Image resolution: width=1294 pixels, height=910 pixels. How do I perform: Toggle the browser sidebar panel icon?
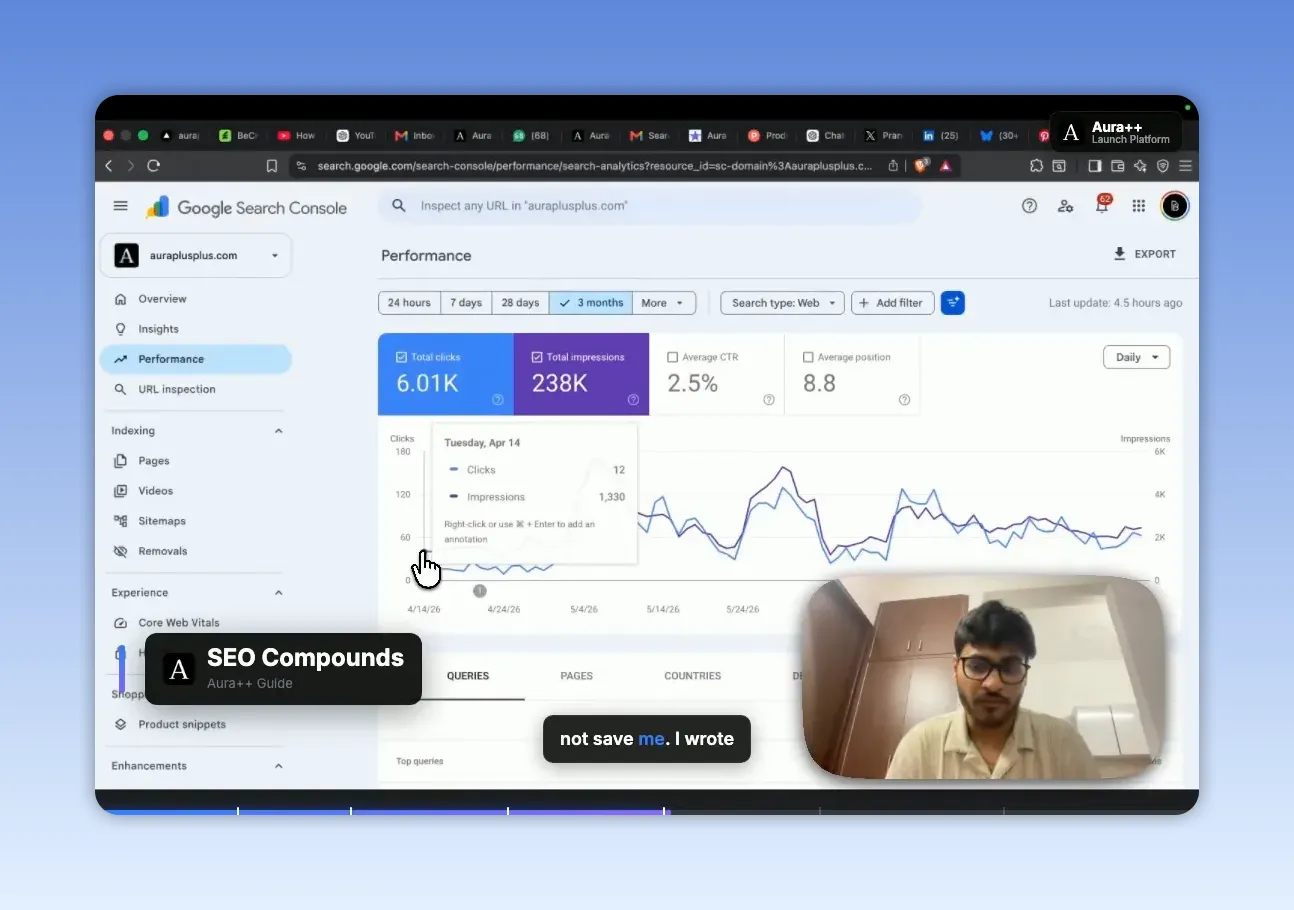1094,166
